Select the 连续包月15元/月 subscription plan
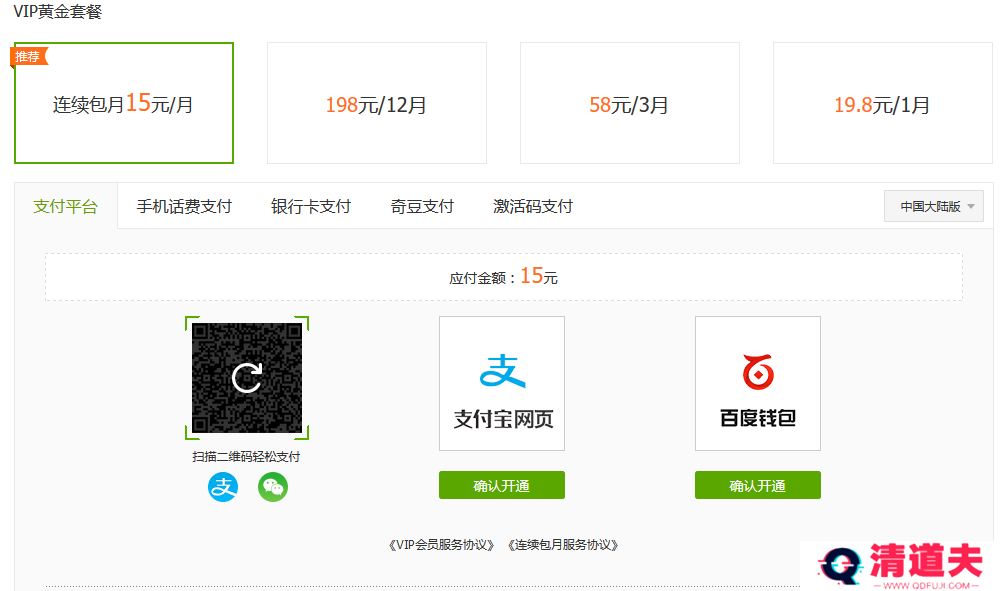This screenshot has height=591, width=1000. pyautogui.click(x=123, y=103)
